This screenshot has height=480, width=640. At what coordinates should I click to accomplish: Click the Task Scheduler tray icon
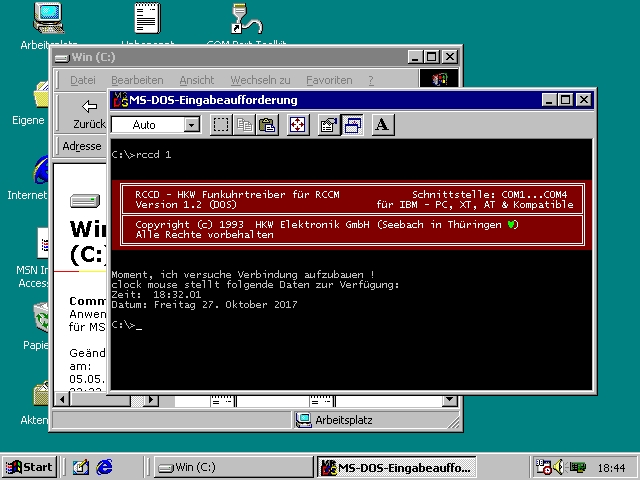point(543,467)
